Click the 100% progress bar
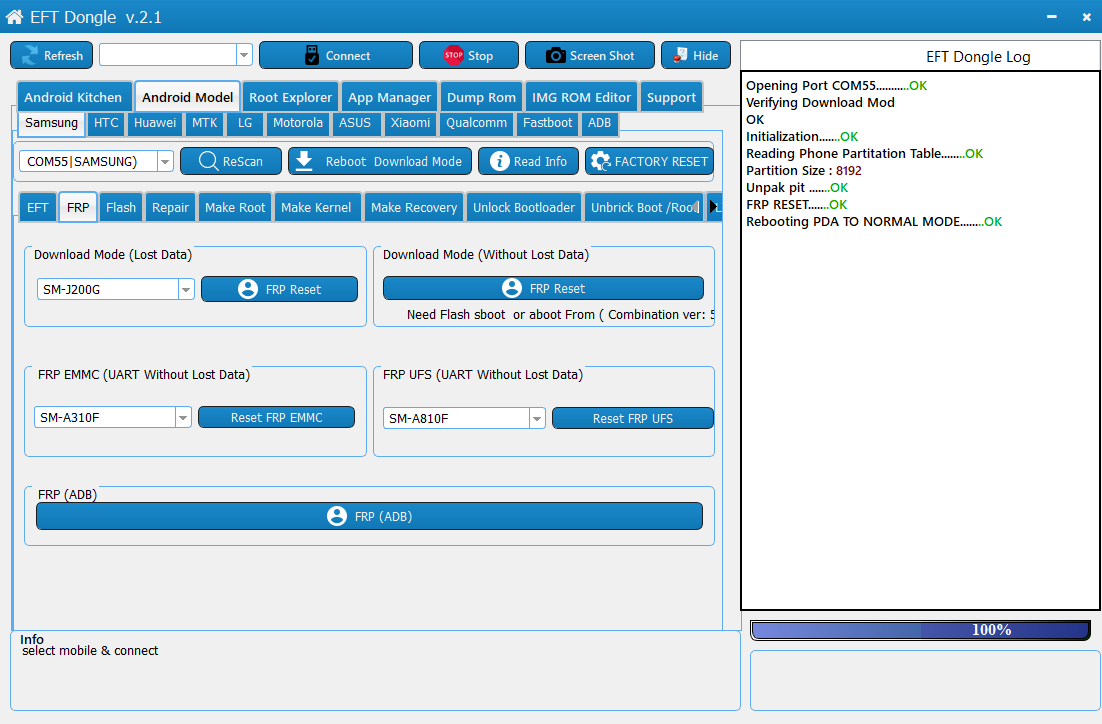This screenshot has height=724, width=1102. coord(921,630)
